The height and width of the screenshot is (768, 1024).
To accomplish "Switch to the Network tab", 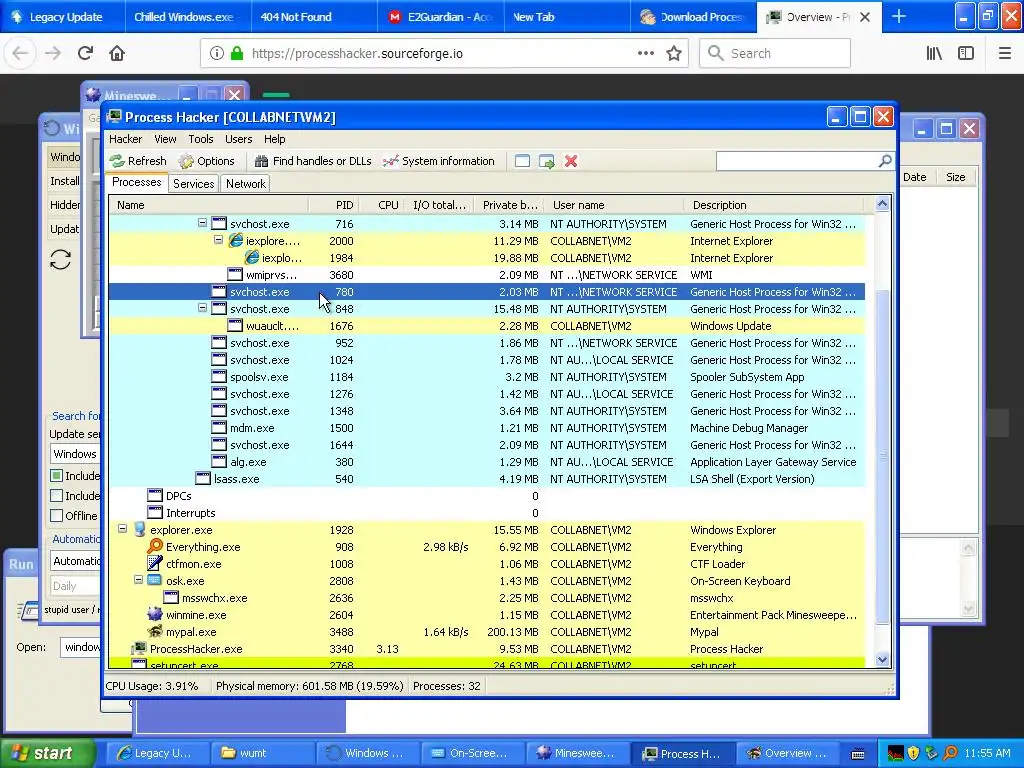I will pos(246,184).
